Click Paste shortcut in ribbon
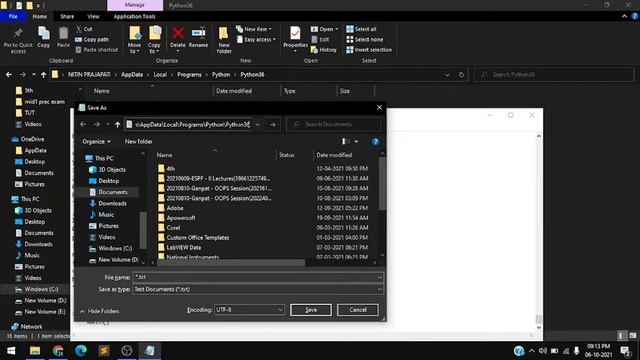640x360 pixels. (x=97, y=50)
